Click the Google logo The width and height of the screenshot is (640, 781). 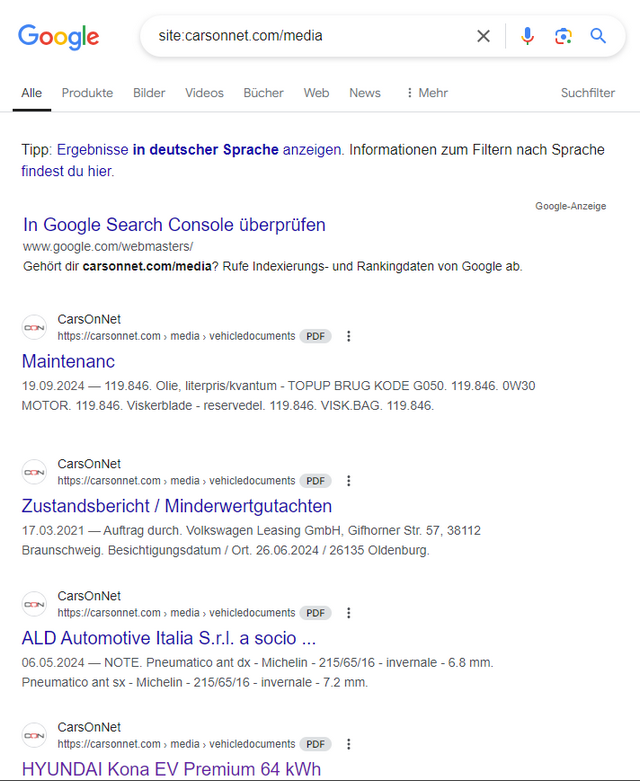(59, 37)
